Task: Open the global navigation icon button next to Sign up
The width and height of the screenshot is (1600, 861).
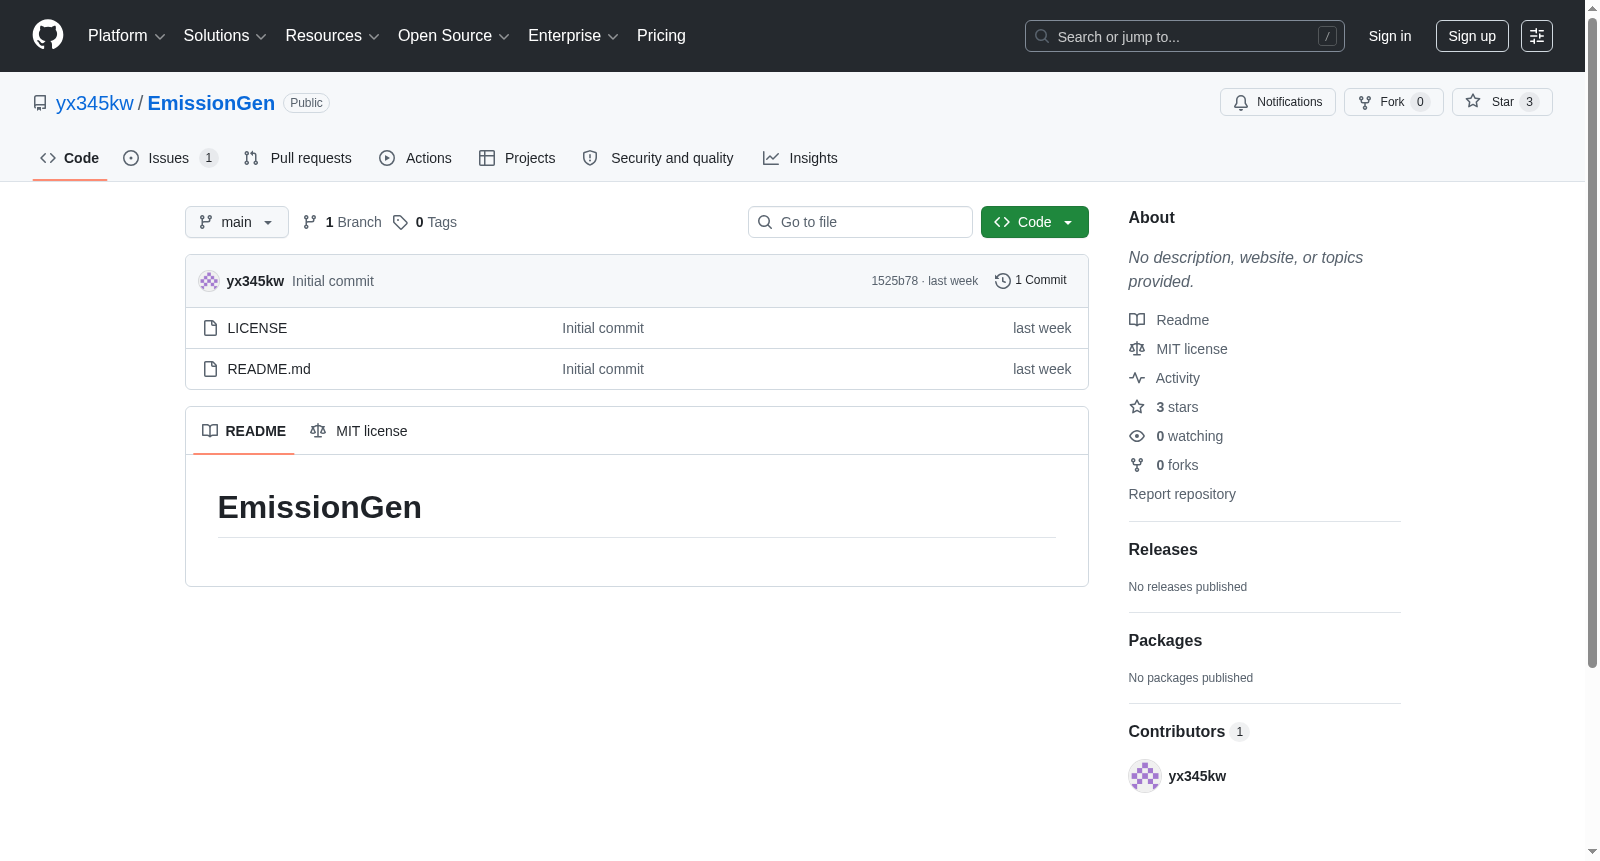Action: tap(1537, 36)
